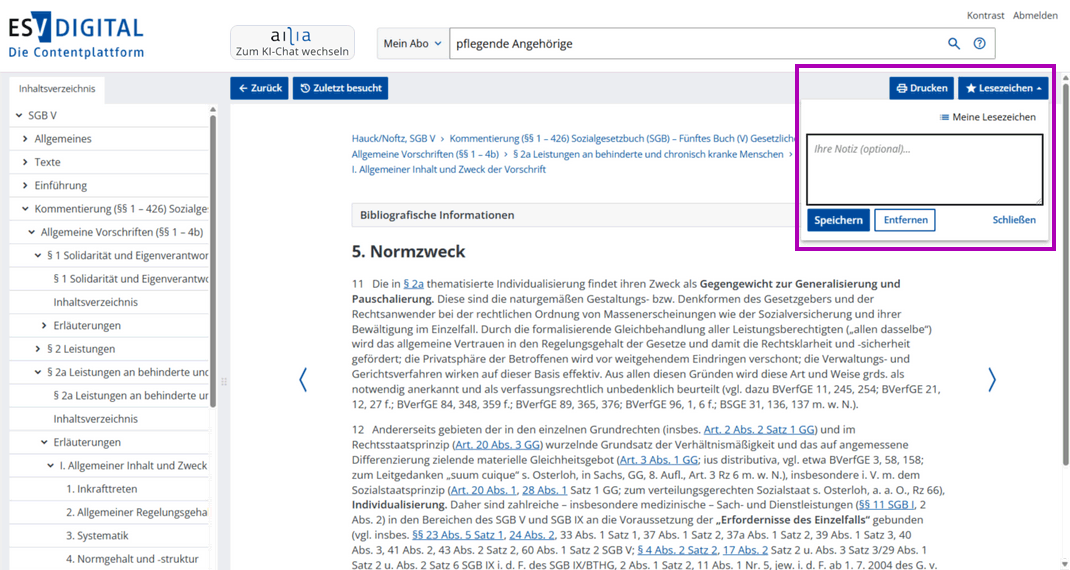The height and width of the screenshot is (570, 1070).
Task: Click the main page vertical scrollbar
Action: (x=1065, y=273)
